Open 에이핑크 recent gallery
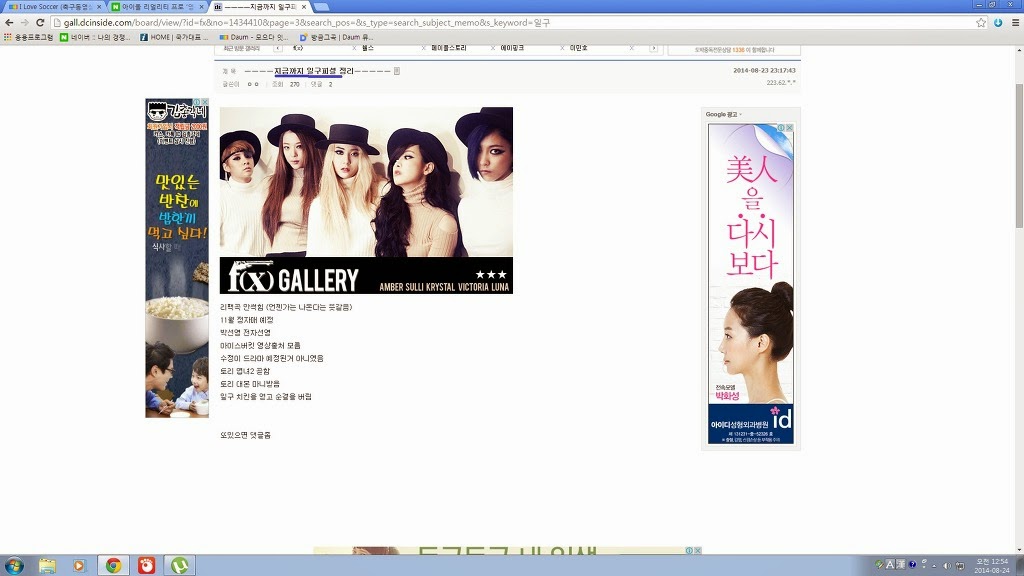This screenshot has width=1024, height=576. click(512, 48)
